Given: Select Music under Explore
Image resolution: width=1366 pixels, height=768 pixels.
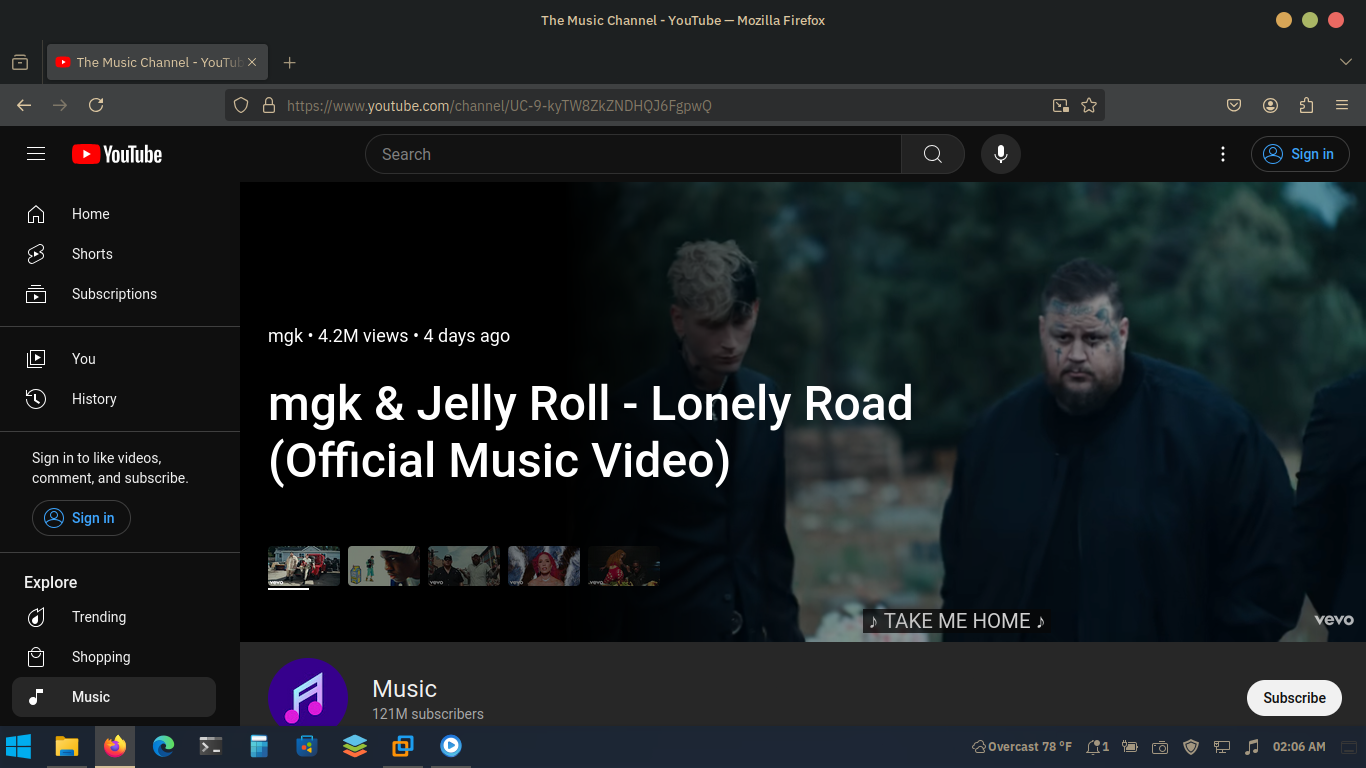Looking at the screenshot, I should (114, 697).
